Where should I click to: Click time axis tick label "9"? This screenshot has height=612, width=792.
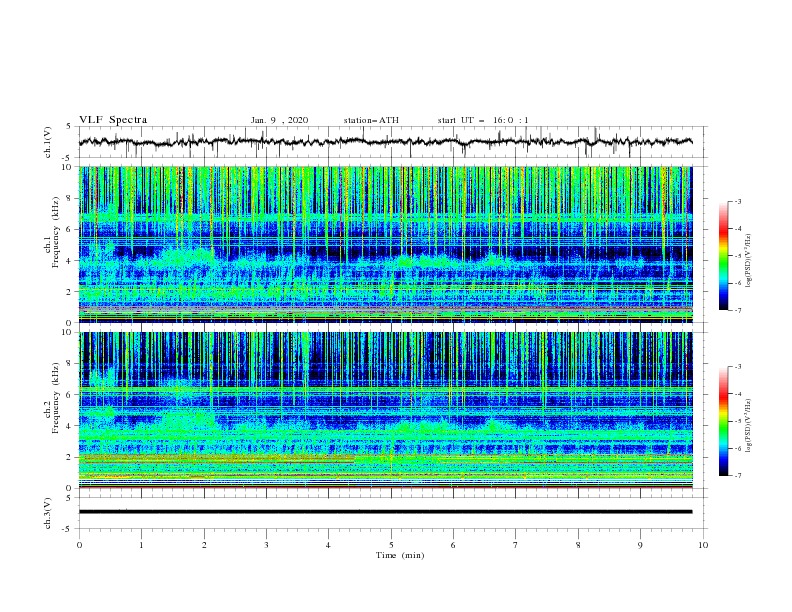640,545
